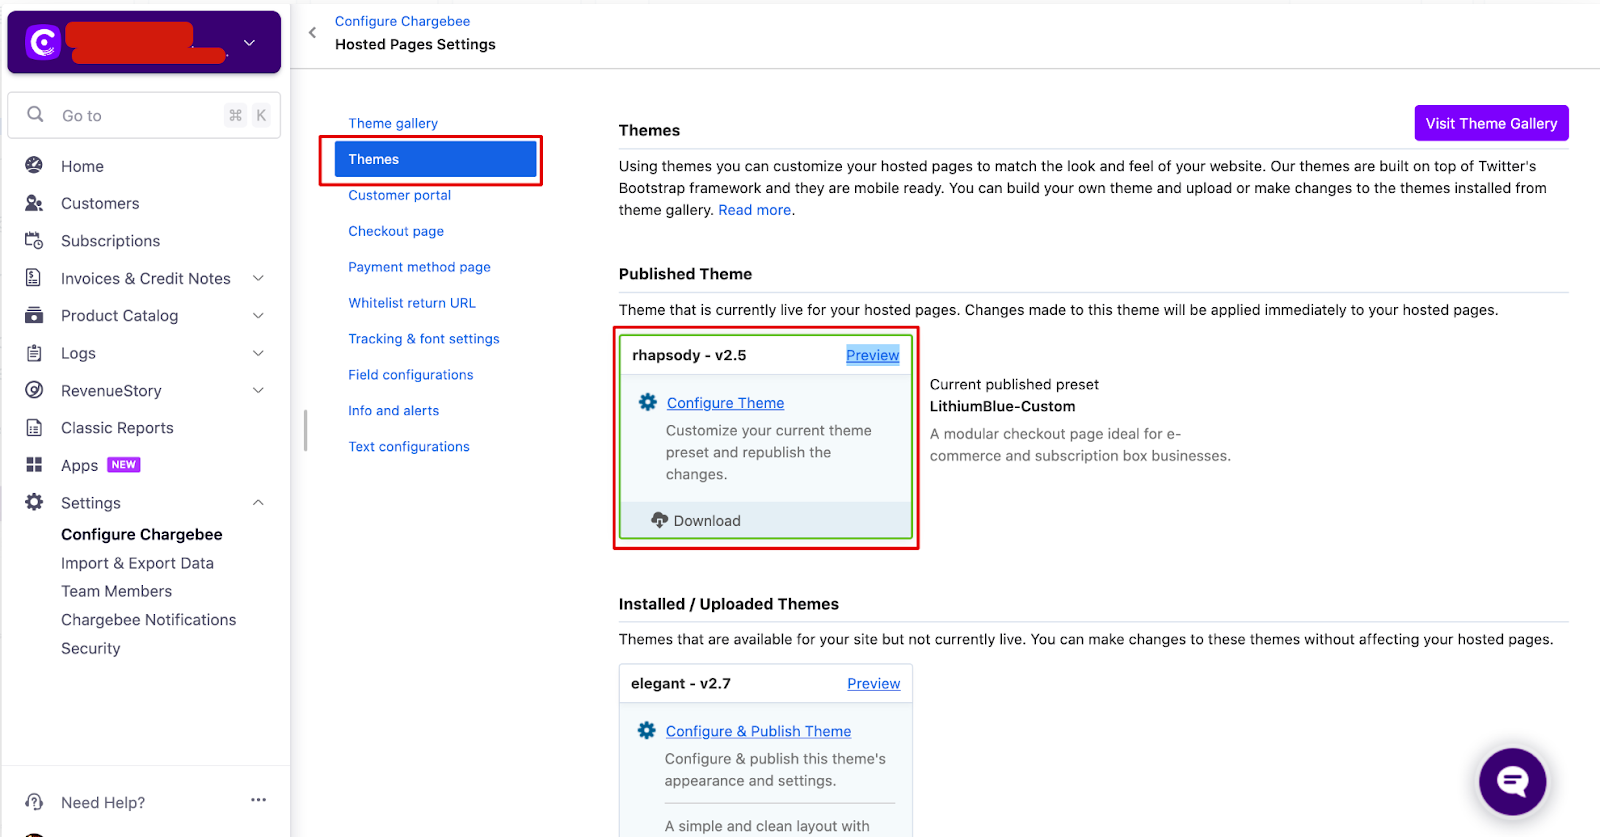Collapse the Settings section chevron
The height and width of the screenshot is (837, 1600).
pyautogui.click(x=258, y=503)
